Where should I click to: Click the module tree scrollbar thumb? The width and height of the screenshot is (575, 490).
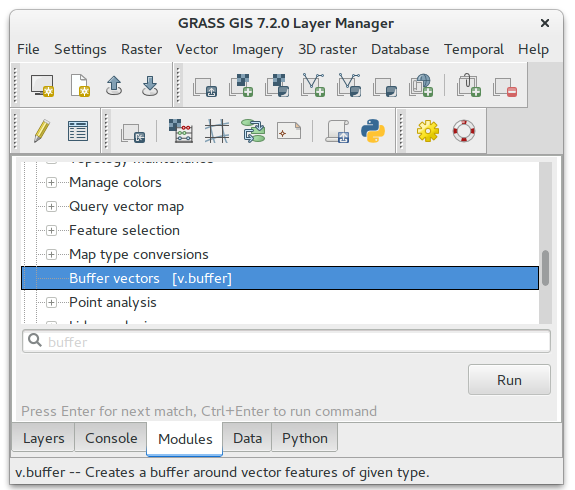545,268
